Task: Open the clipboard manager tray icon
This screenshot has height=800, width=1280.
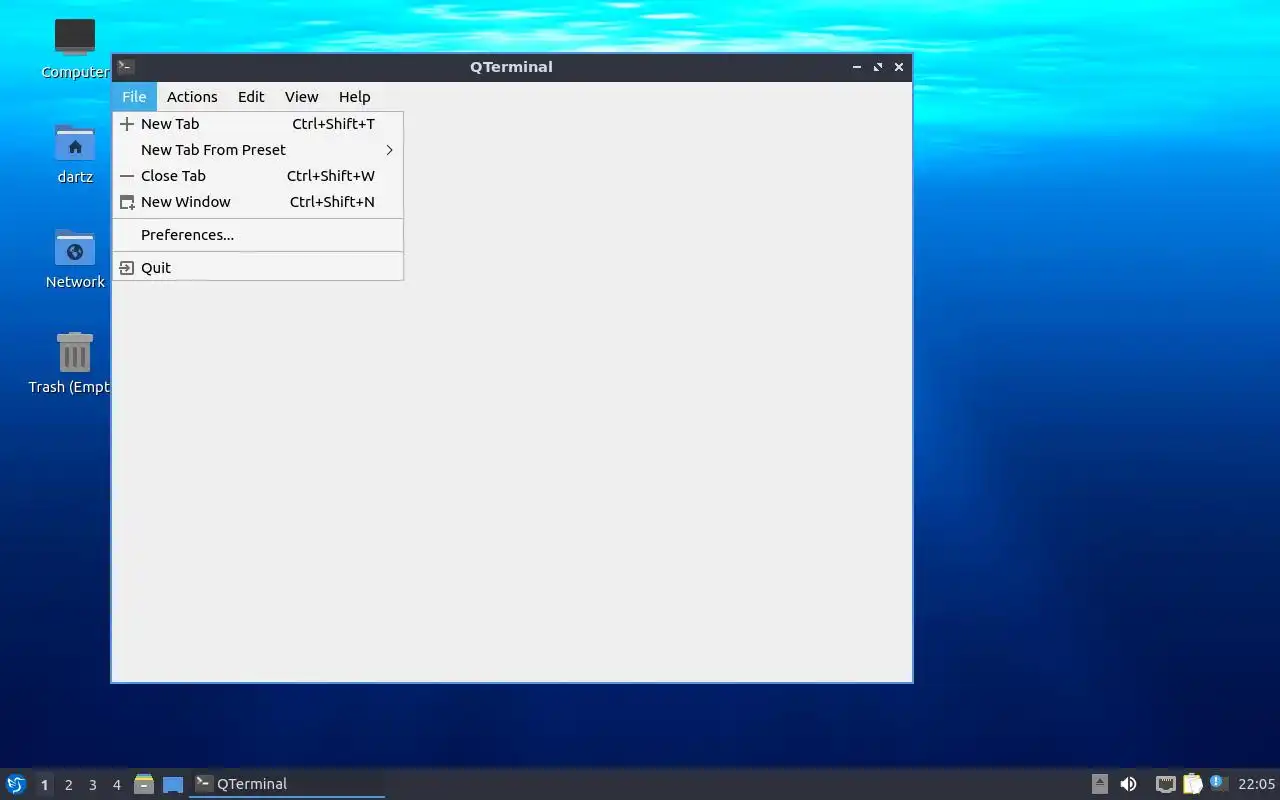Action: pyautogui.click(x=1192, y=784)
